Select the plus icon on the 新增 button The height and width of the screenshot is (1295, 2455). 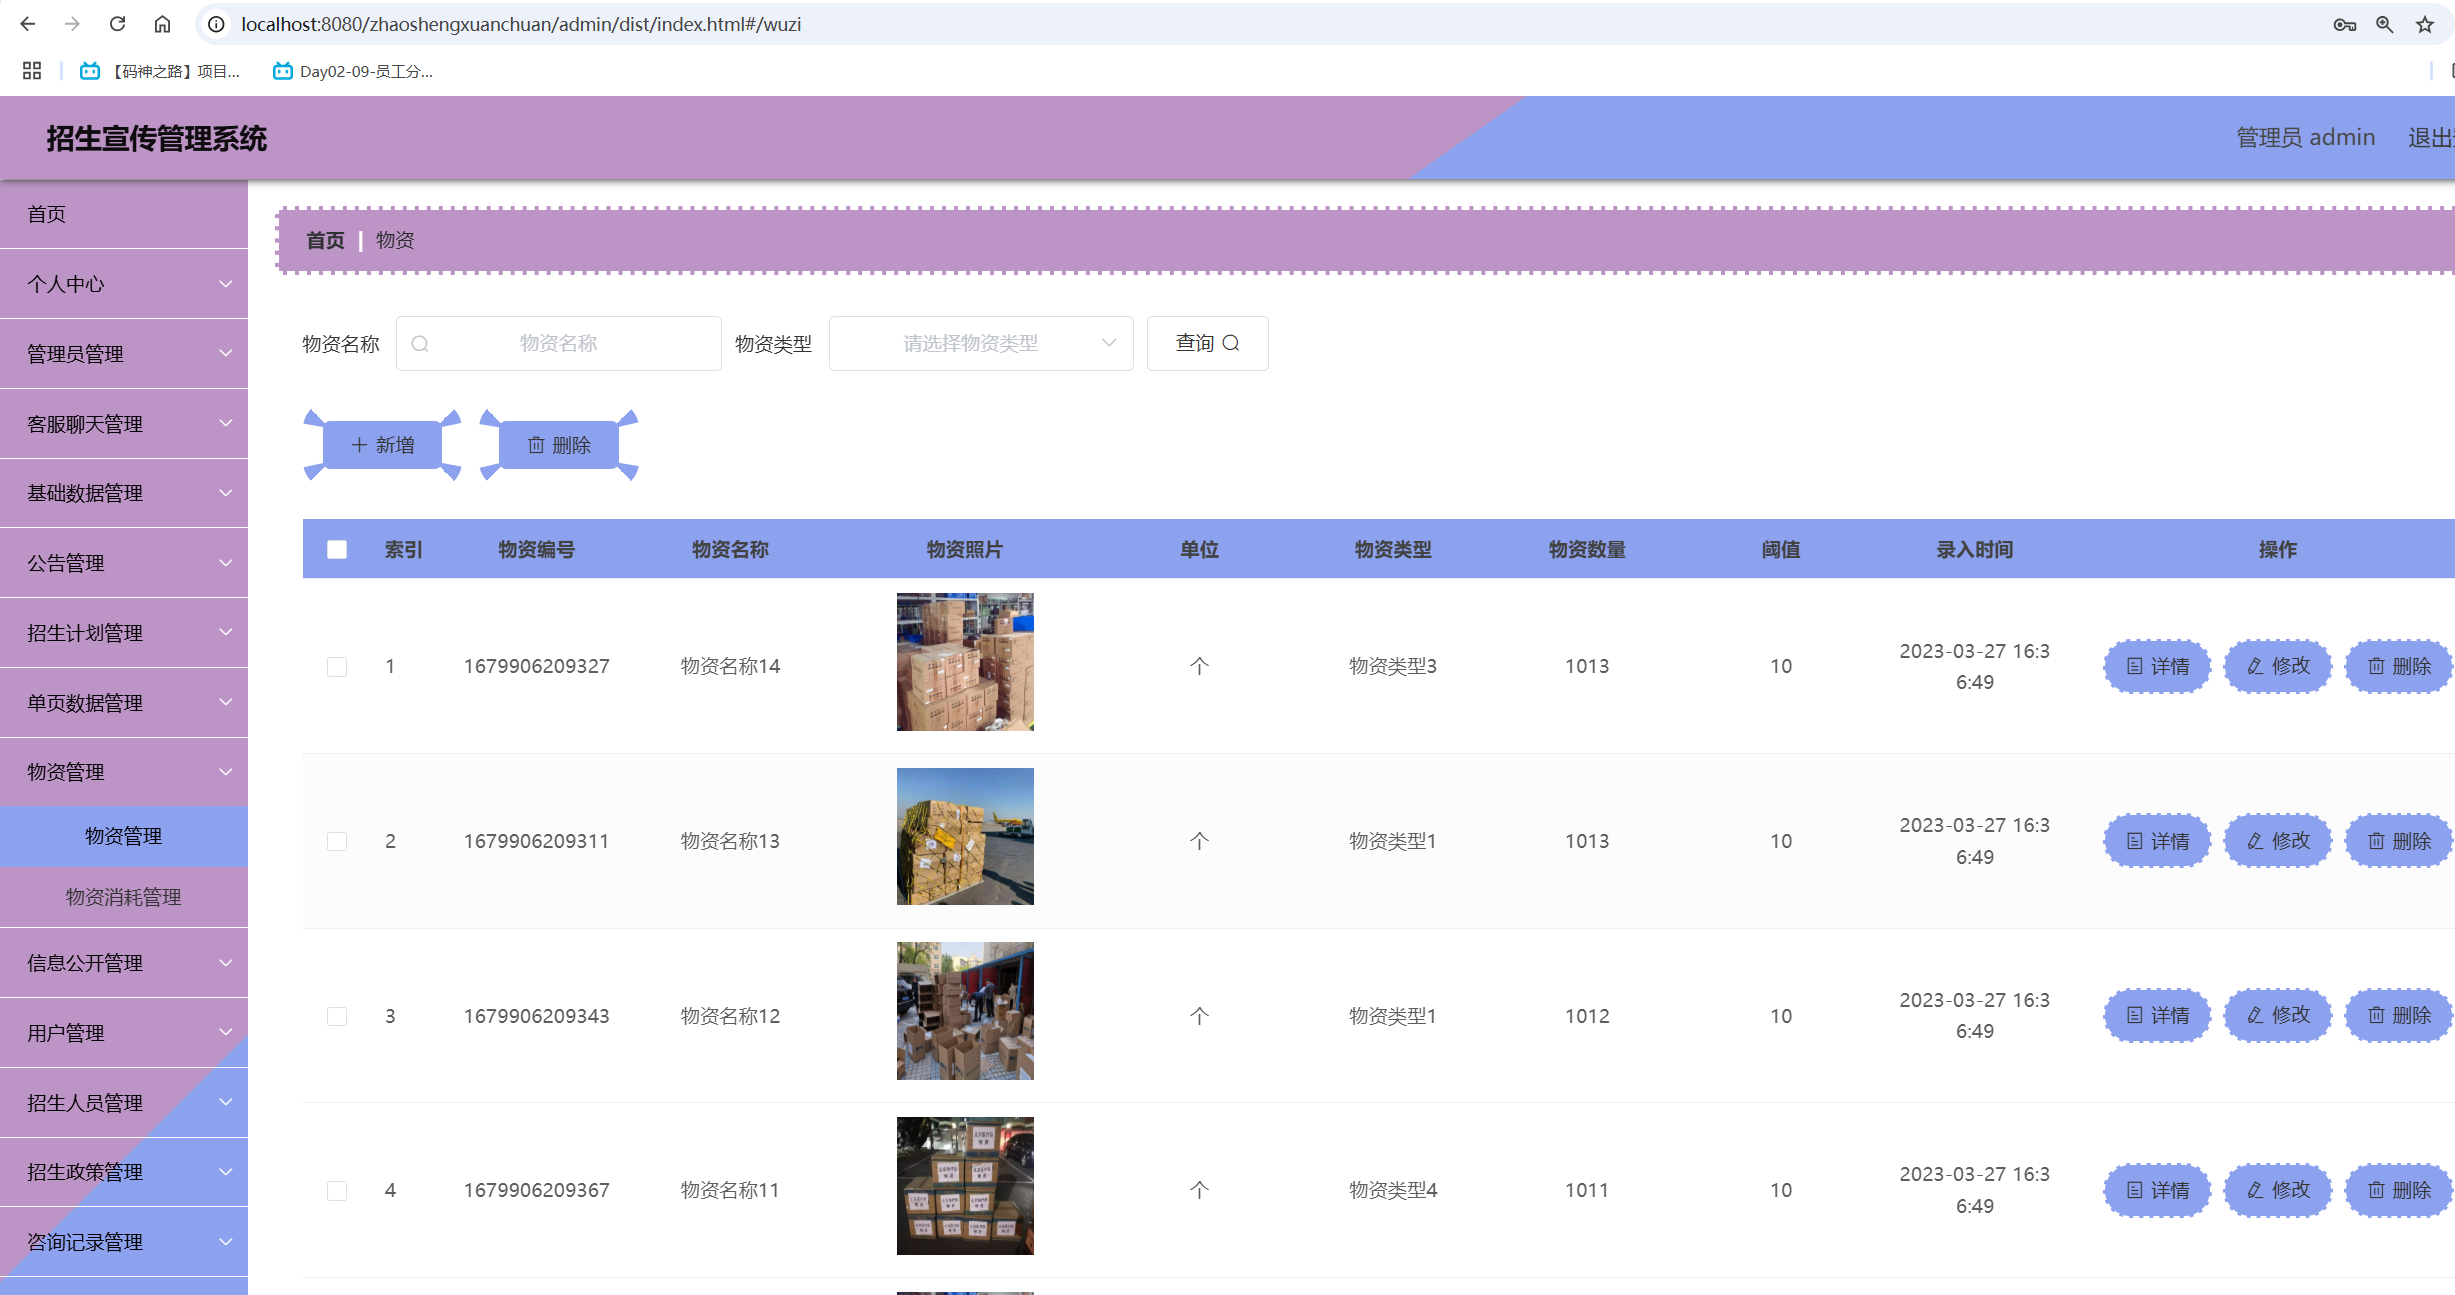coord(357,445)
